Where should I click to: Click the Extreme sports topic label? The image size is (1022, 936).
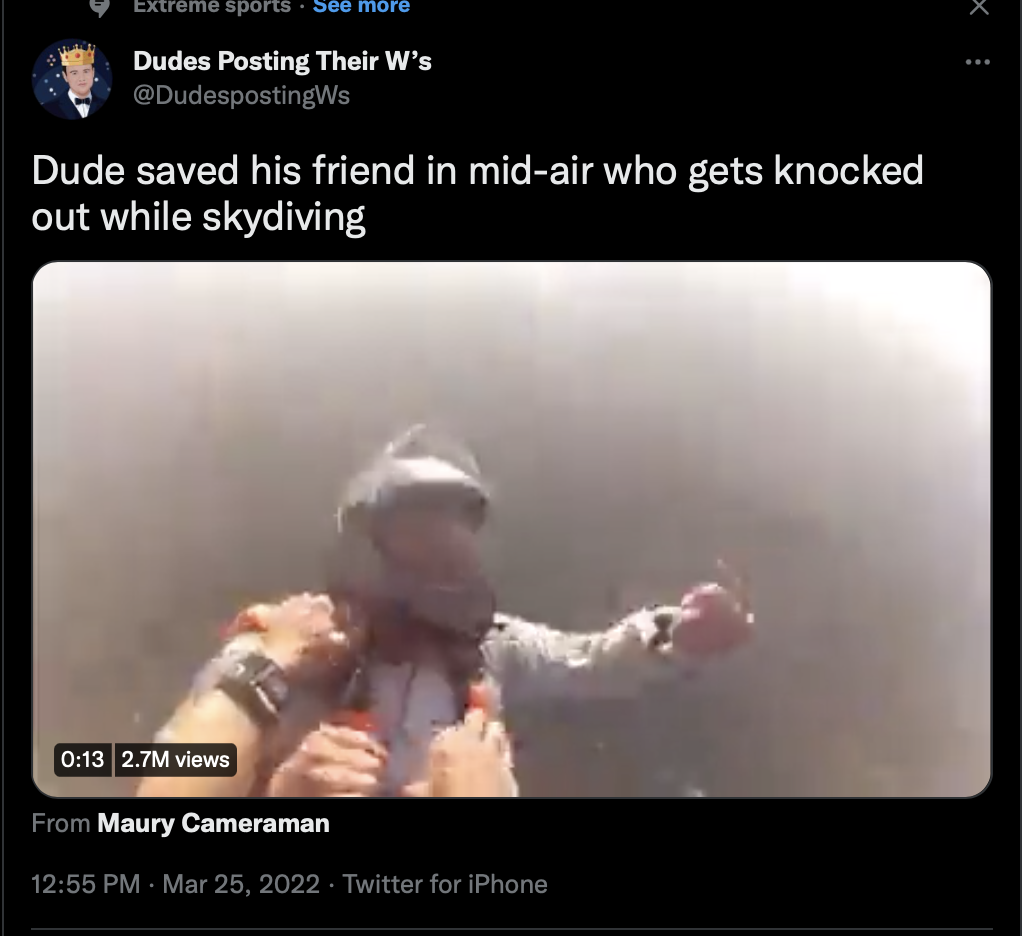[x=212, y=7]
